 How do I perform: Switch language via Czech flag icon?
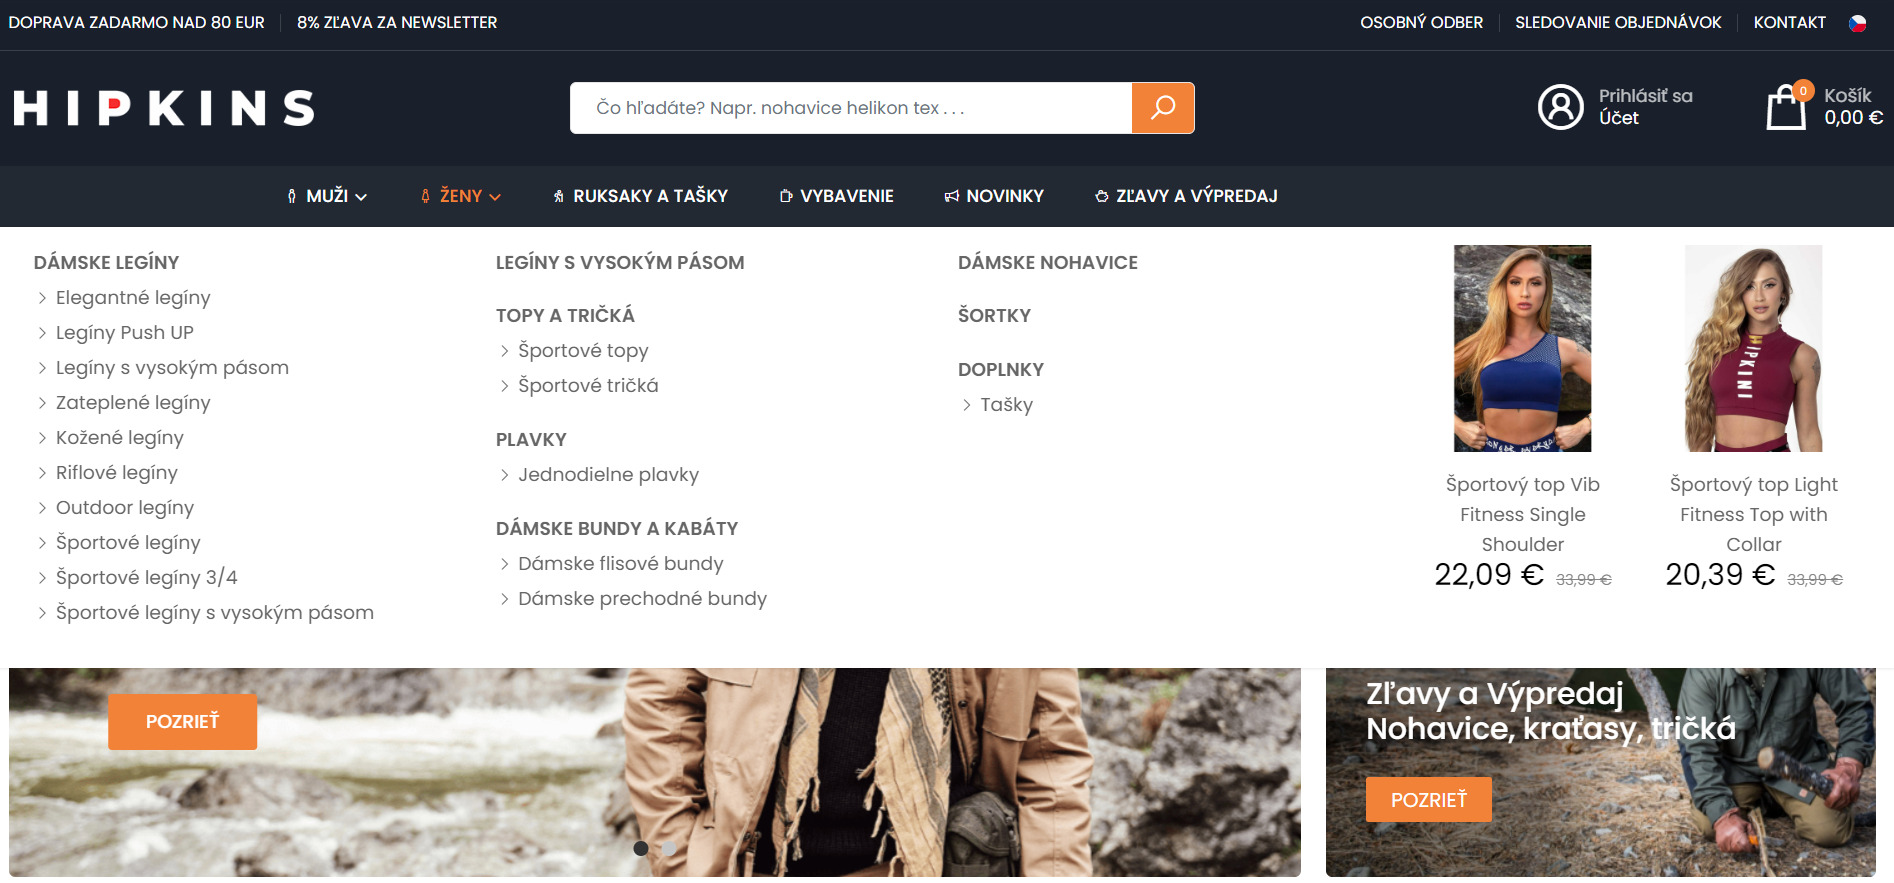tap(1857, 23)
